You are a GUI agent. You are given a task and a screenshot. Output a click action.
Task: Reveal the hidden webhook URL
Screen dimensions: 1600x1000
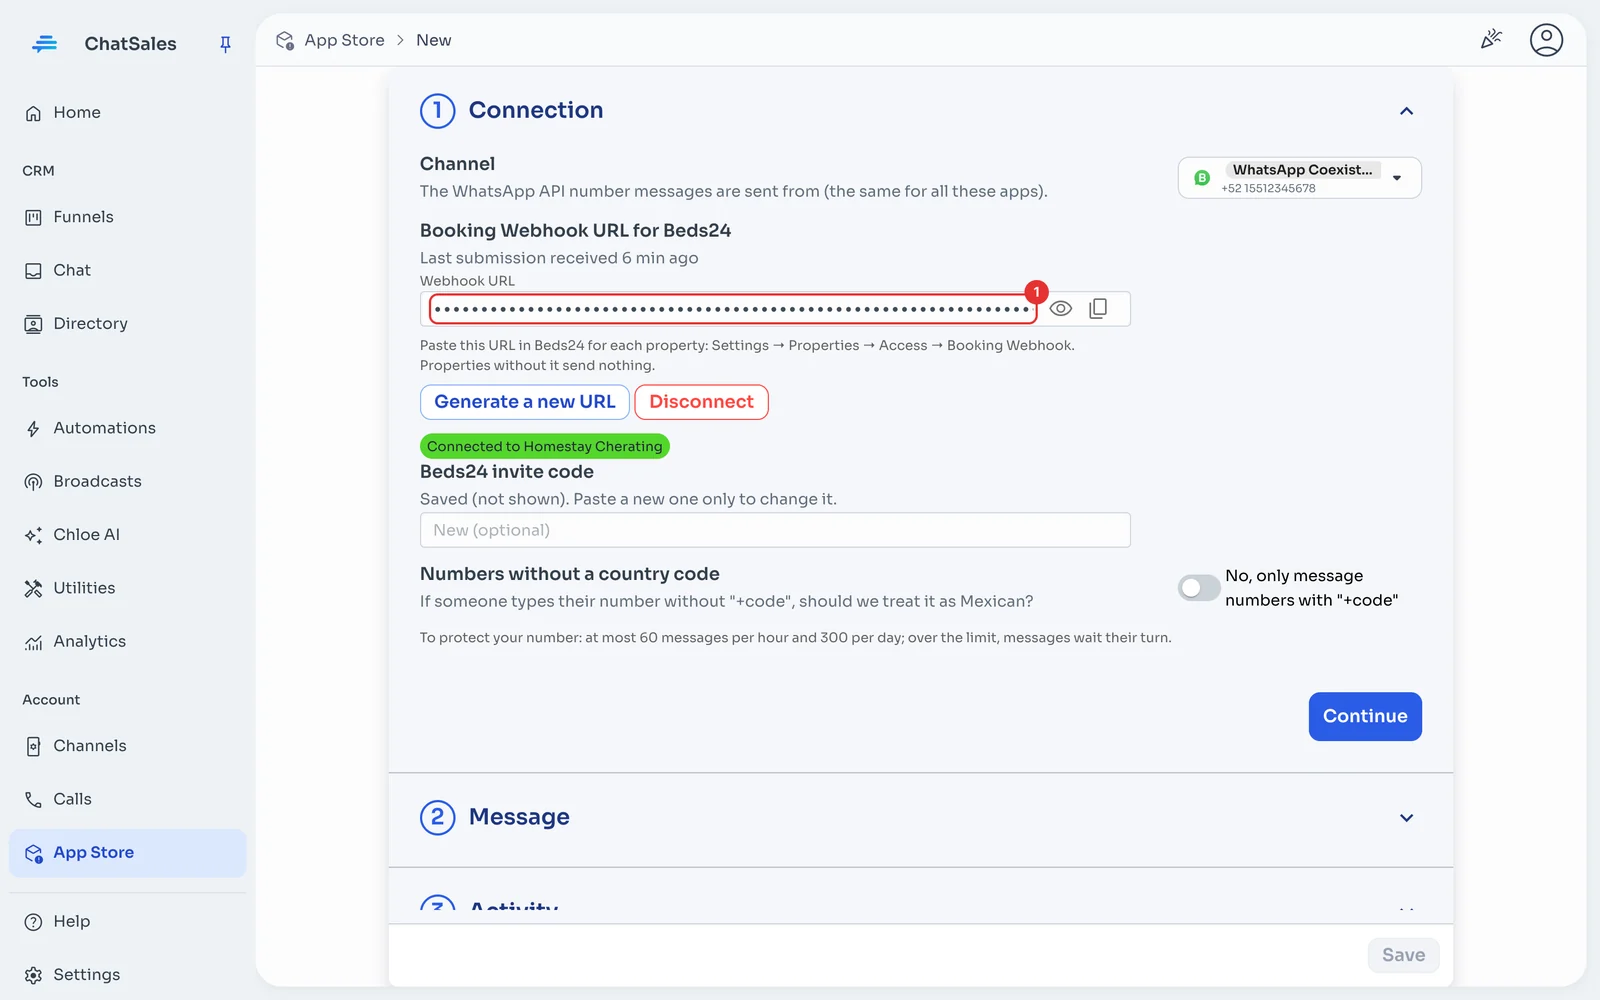[1061, 309]
